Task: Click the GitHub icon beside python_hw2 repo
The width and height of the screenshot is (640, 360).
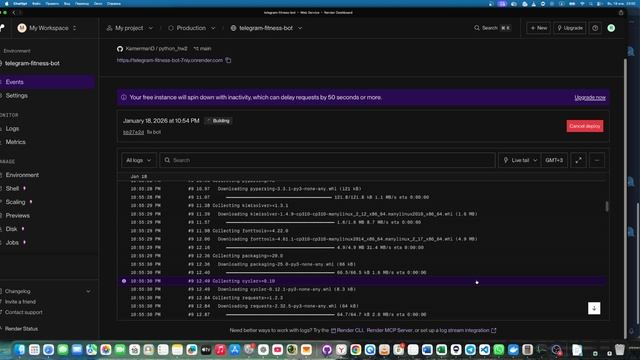Action: 120,49
